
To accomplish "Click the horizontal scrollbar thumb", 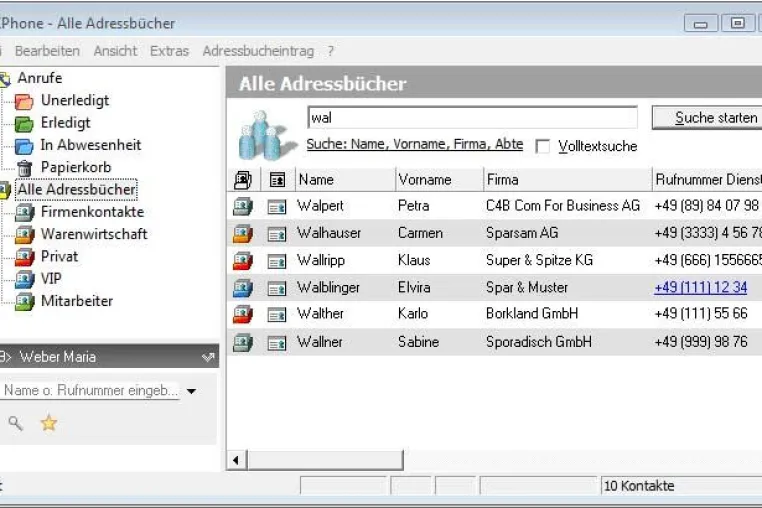I will point(325,460).
